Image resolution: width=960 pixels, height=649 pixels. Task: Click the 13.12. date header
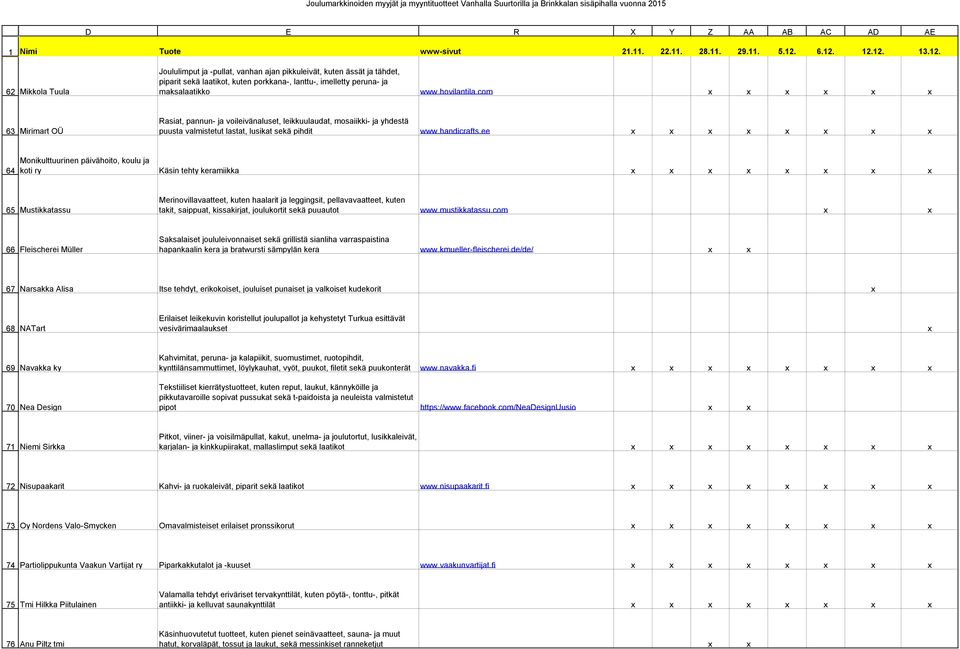[x=929, y=51]
